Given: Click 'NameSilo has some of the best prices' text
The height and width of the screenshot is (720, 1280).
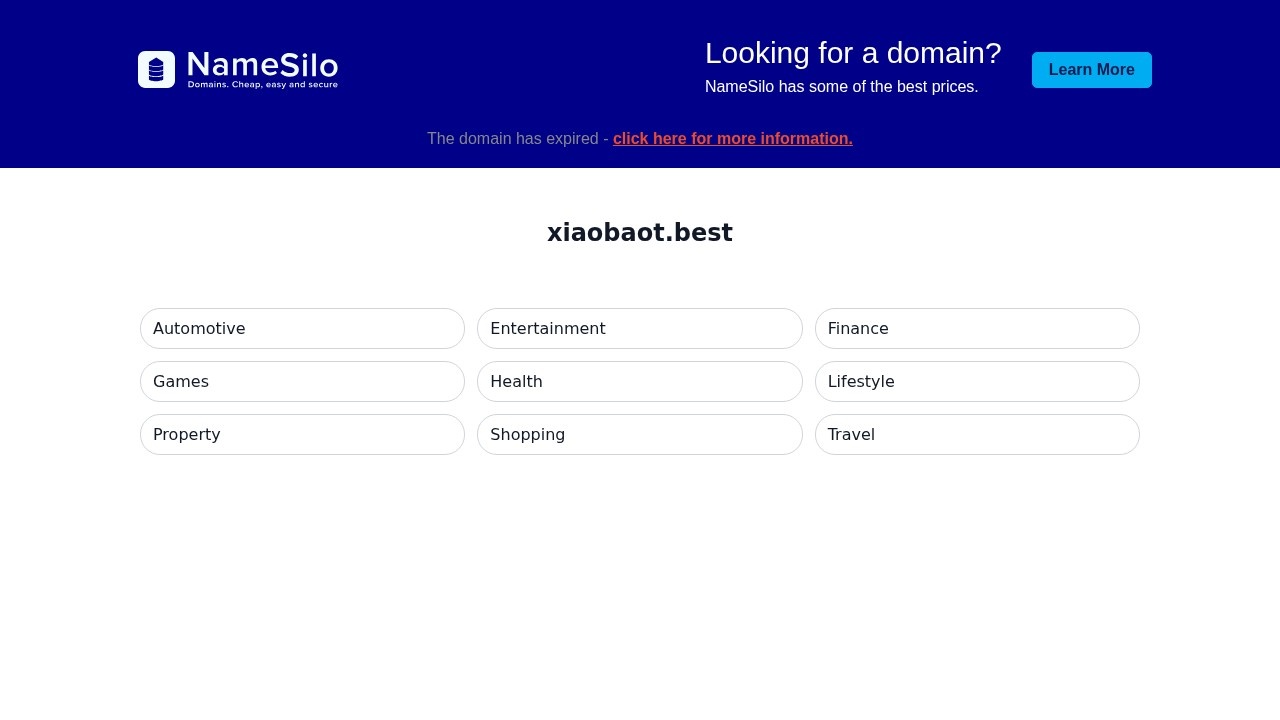Looking at the screenshot, I should click(x=841, y=87).
